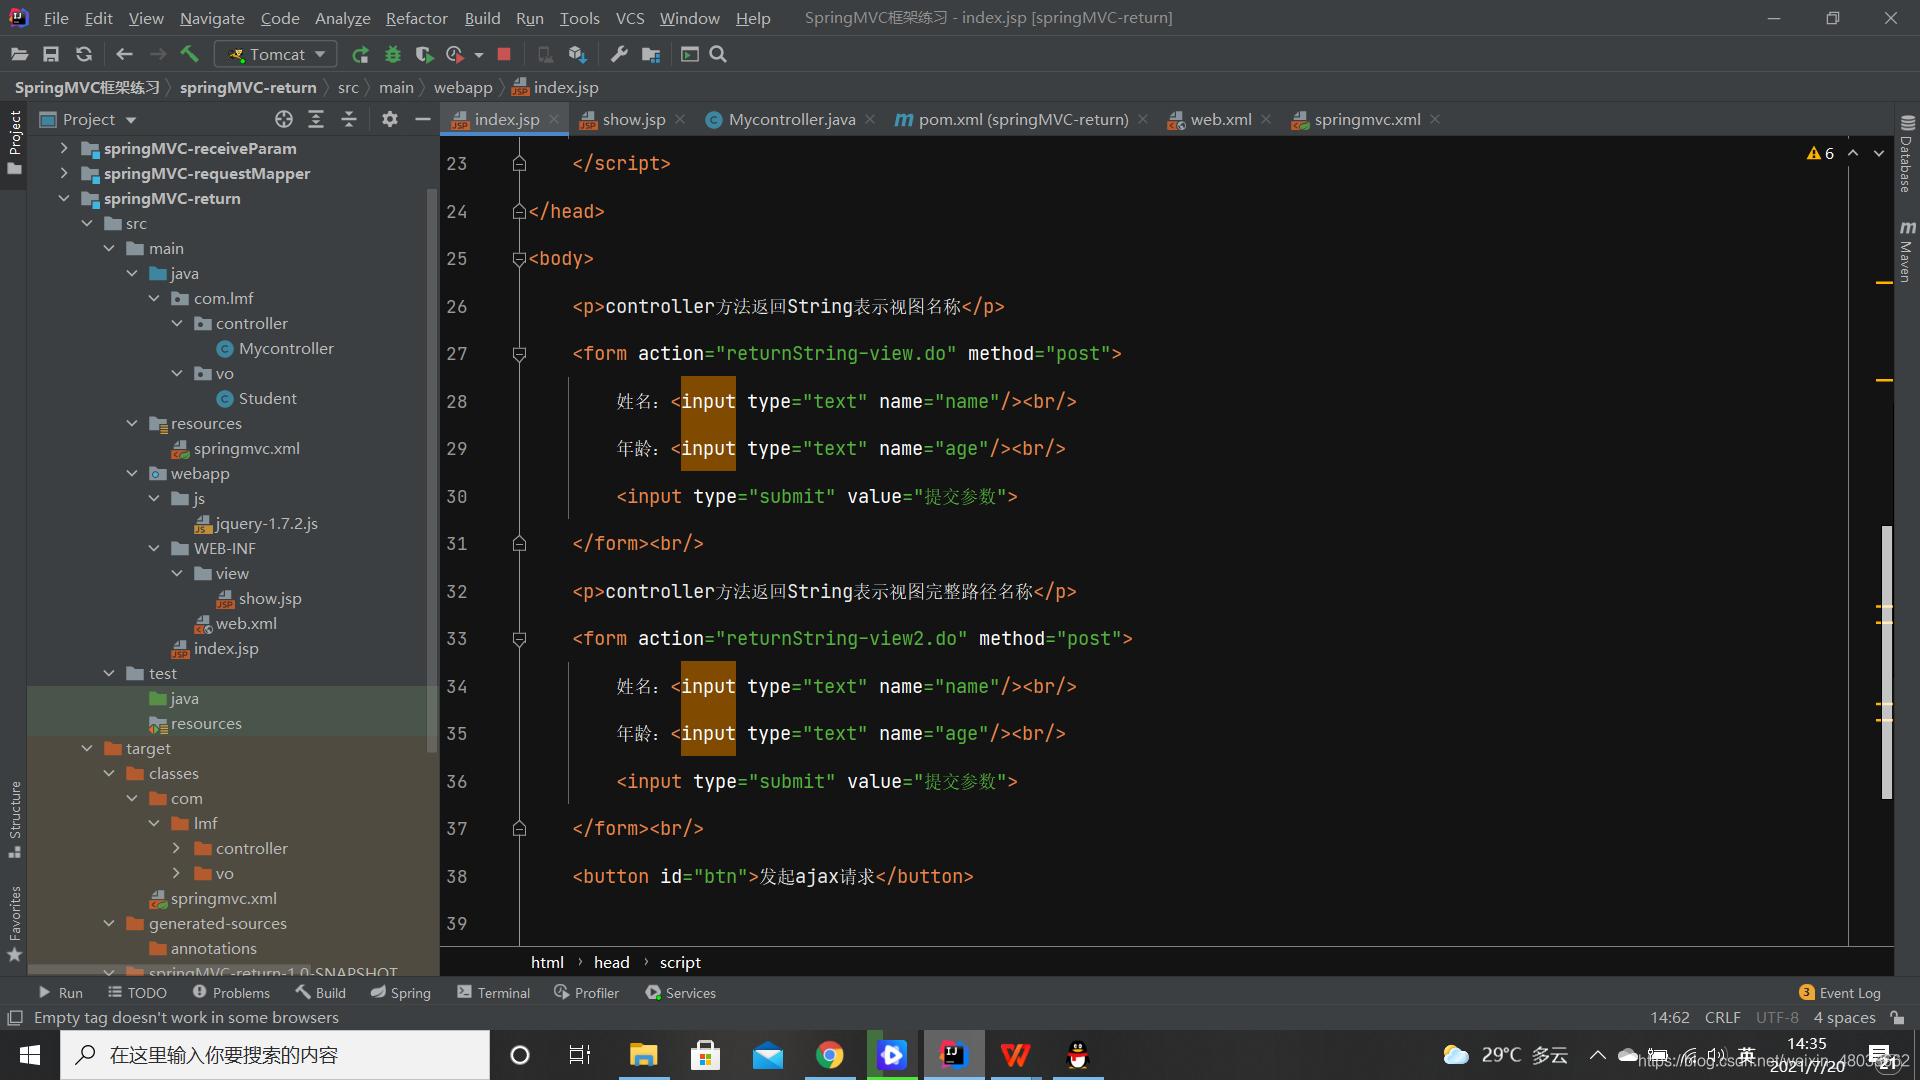Collapse the target folder in tree
Viewport: 1920px width, 1080px height.
coord(87,748)
